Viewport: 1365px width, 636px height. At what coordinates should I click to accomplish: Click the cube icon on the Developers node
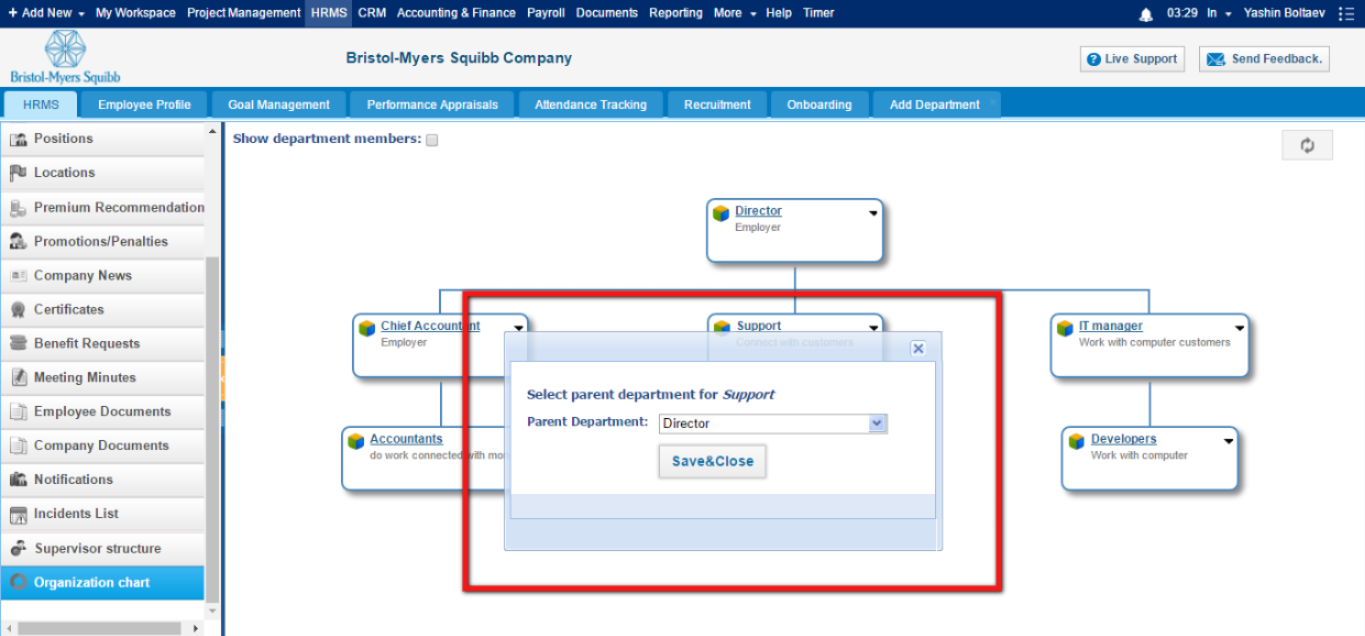(x=1076, y=441)
